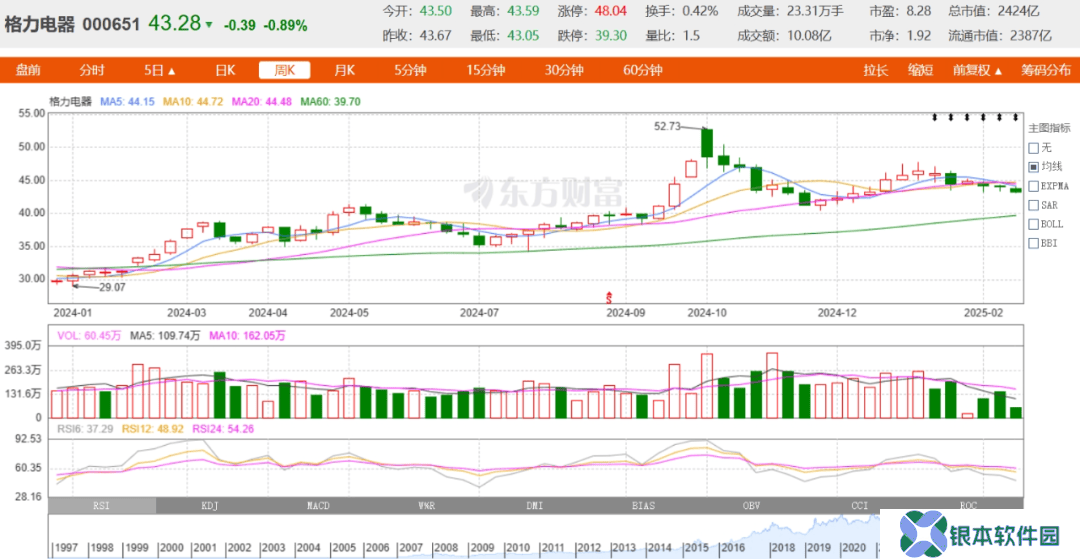
Task: Open the 分时 intraday chart tab
Action: click(x=92, y=70)
